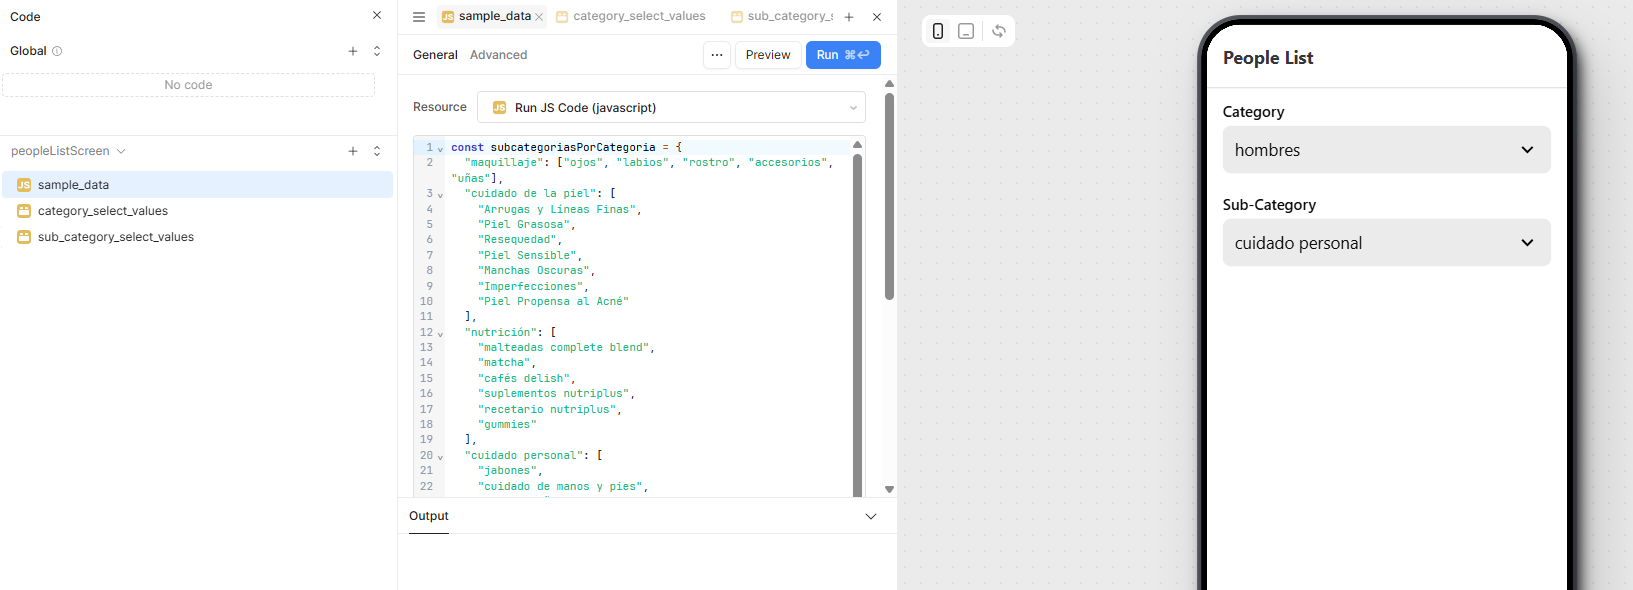Viewport: 1633px width, 590px height.
Task: Click code line containing "jabones"
Action: click(x=510, y=471)
